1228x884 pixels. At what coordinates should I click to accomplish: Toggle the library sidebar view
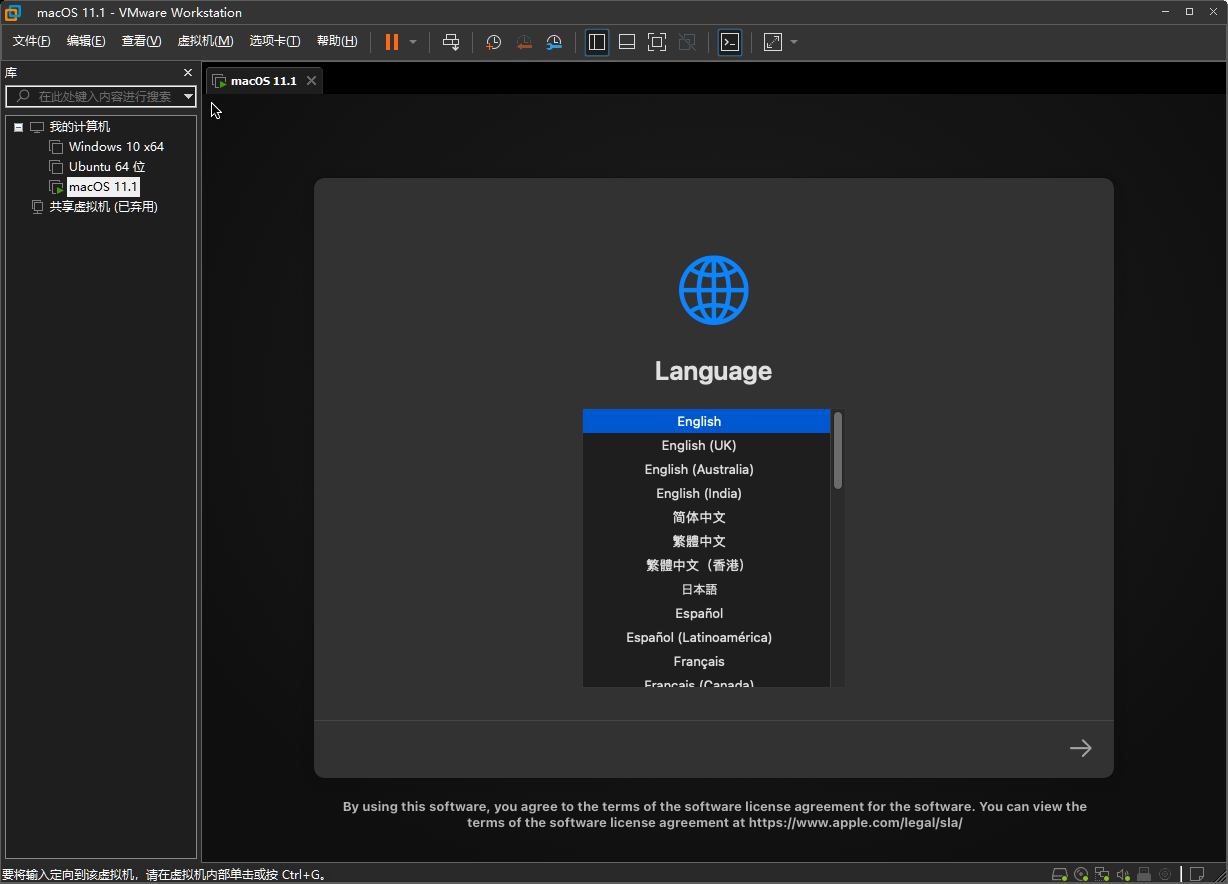[x=597, y=42]
